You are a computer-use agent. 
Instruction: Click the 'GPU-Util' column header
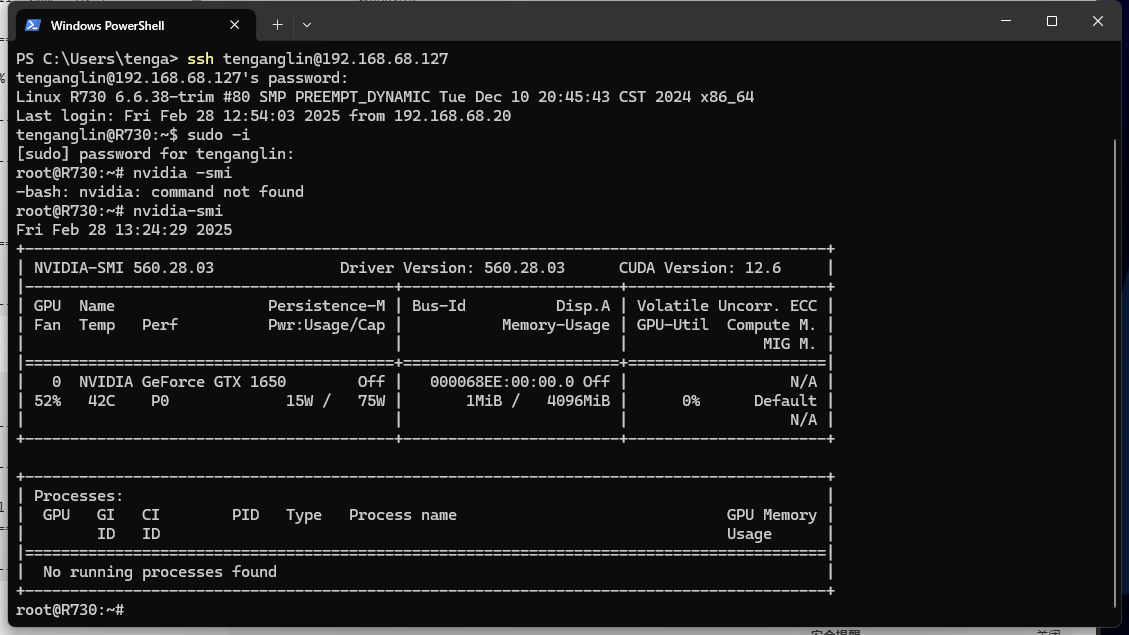pos(673,325)
